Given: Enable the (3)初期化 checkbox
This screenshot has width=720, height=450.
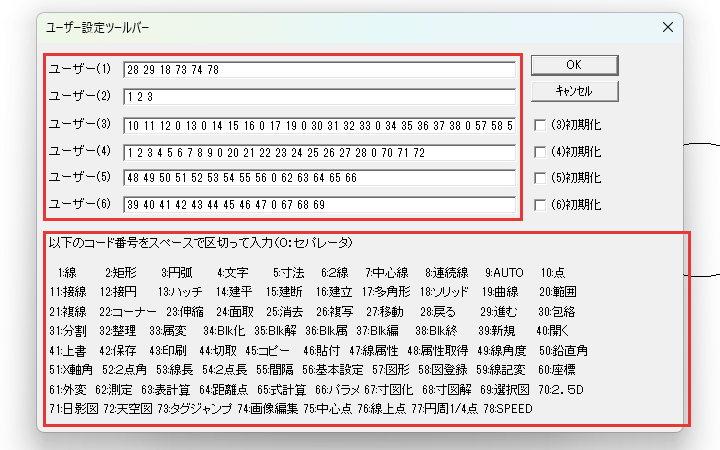Looking at the screenshot, I should [x=540, y=125].
